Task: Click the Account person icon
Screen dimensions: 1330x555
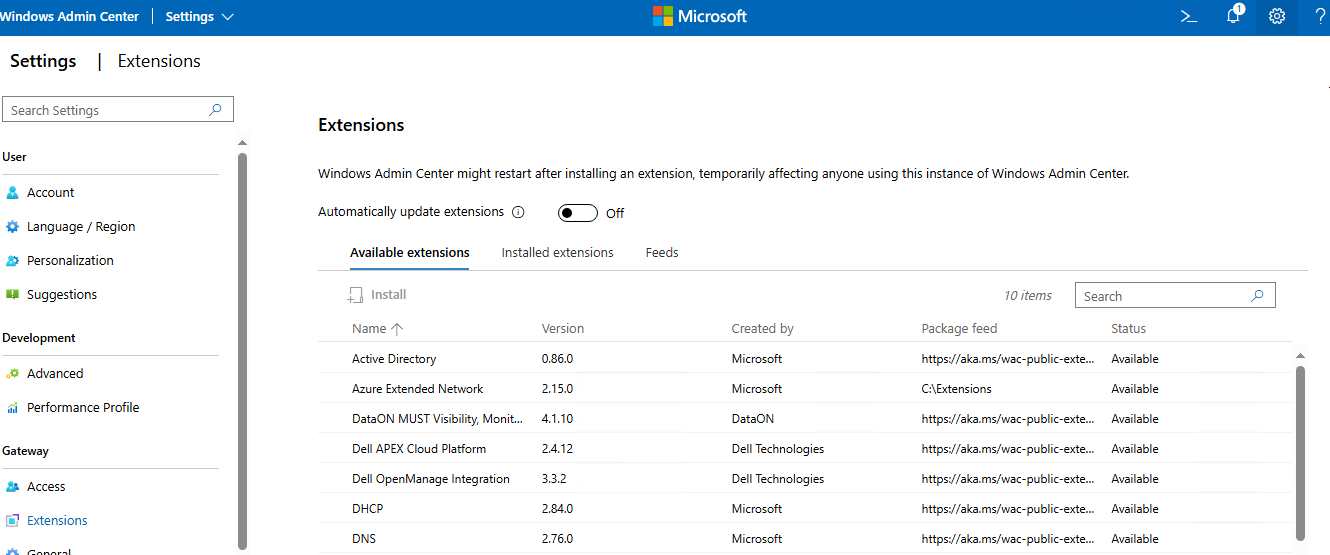Action: pos(13,193)
